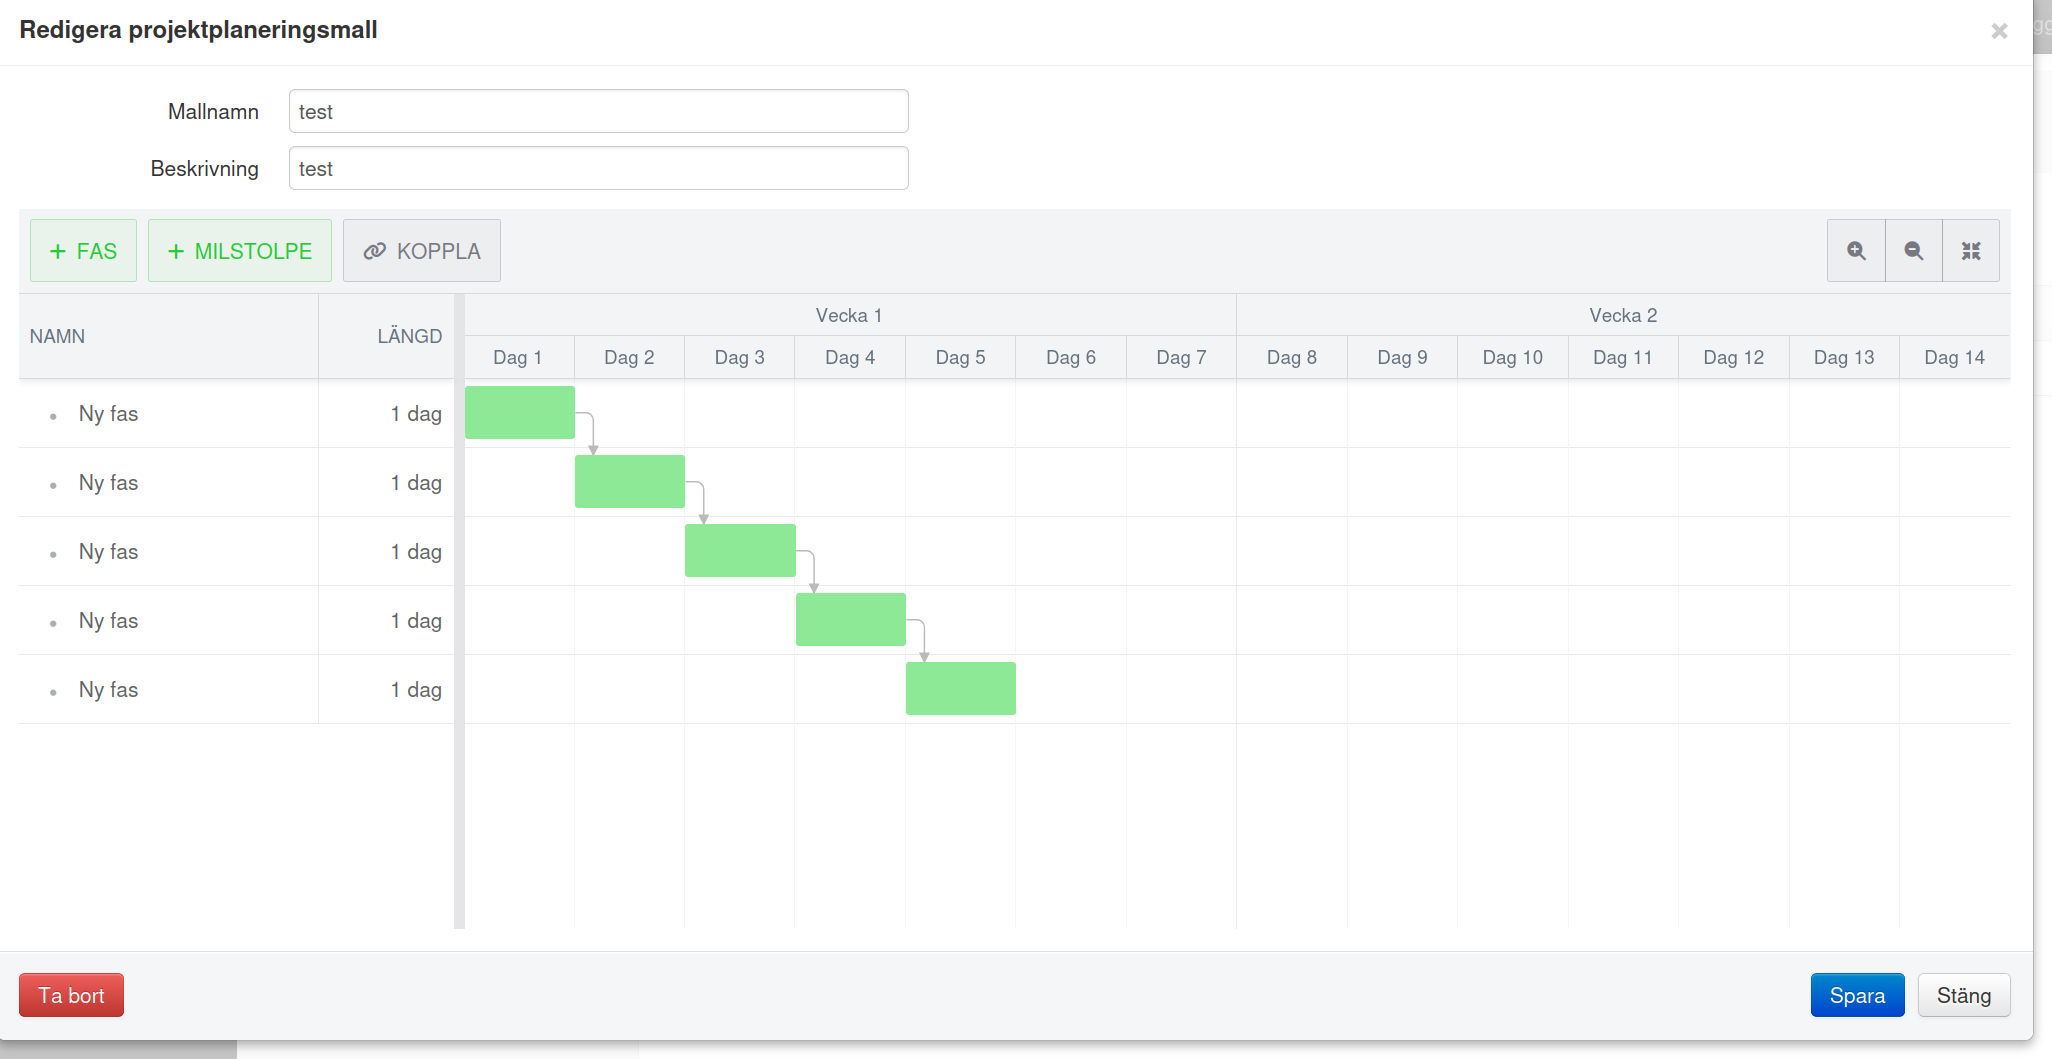
Task: Click the green bar on Dag 1
Action: [520, 412]
